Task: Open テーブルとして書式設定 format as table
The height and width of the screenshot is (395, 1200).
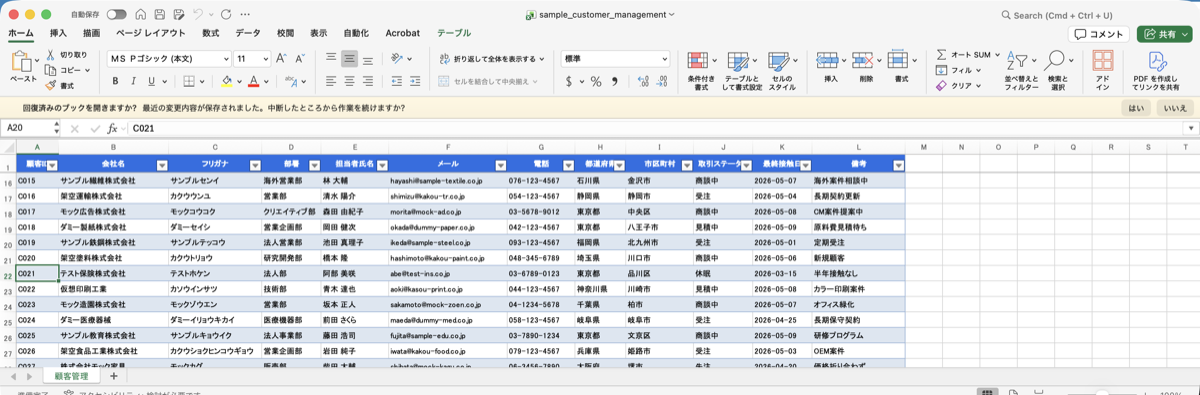Action: 742,71
